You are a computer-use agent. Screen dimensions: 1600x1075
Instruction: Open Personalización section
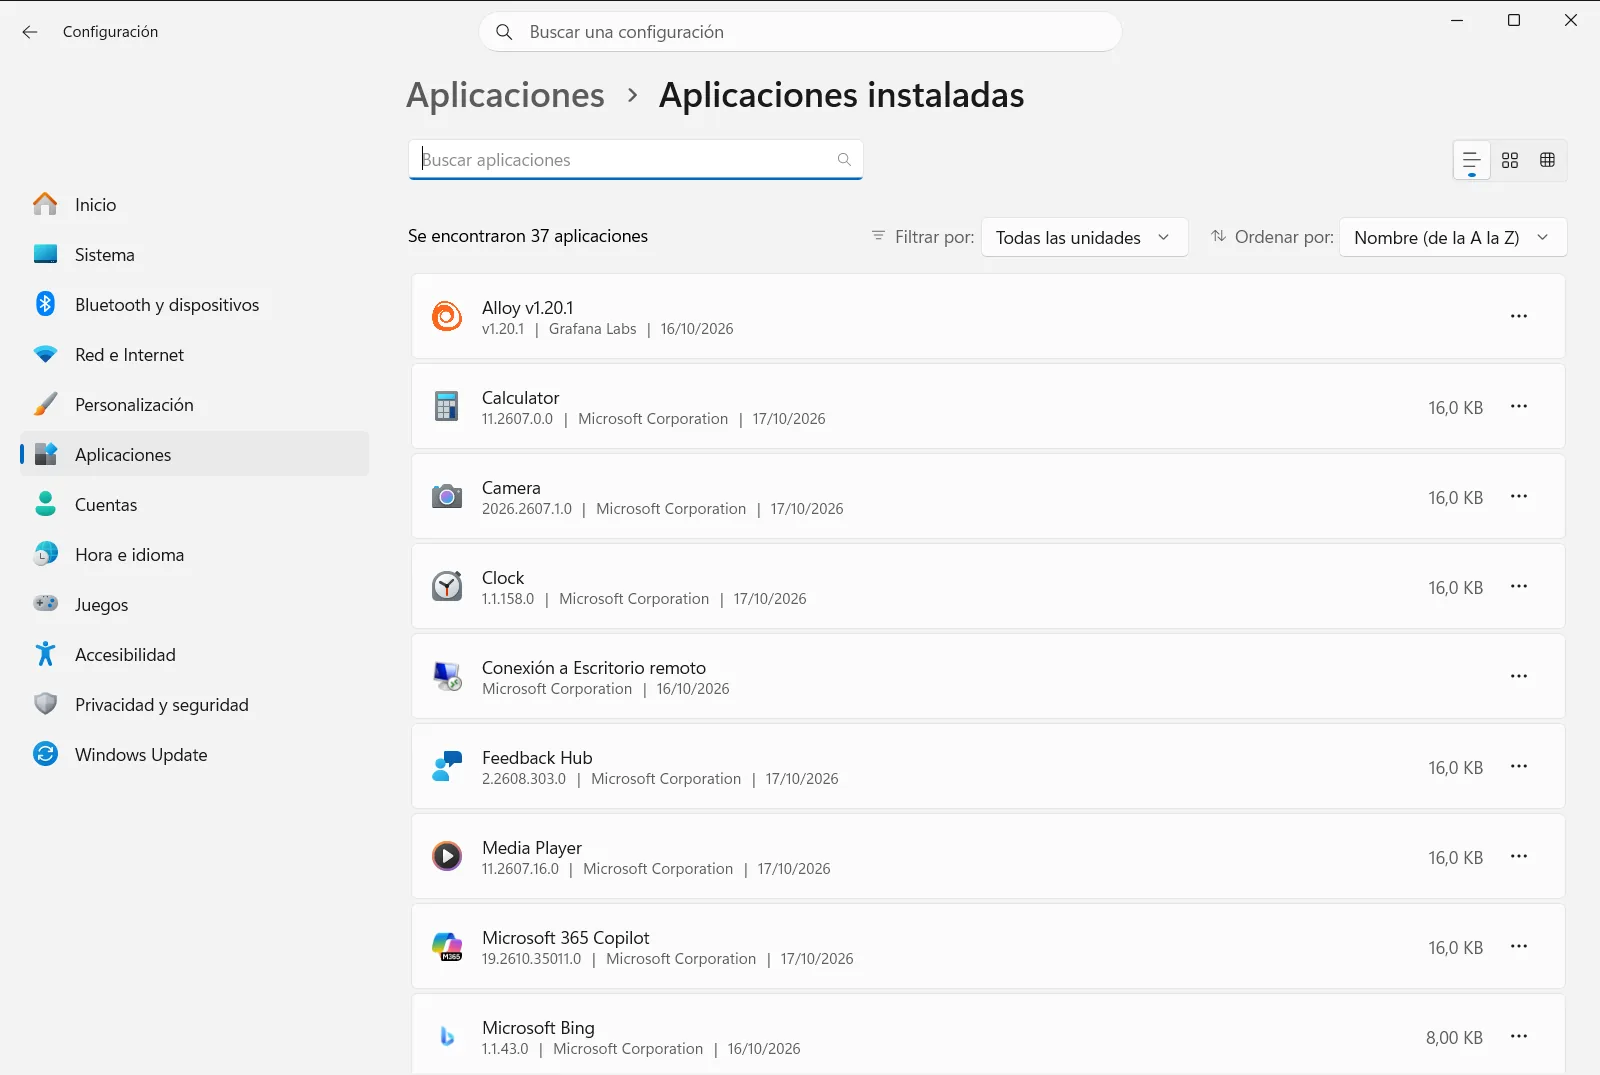click(x=195, y=404)
